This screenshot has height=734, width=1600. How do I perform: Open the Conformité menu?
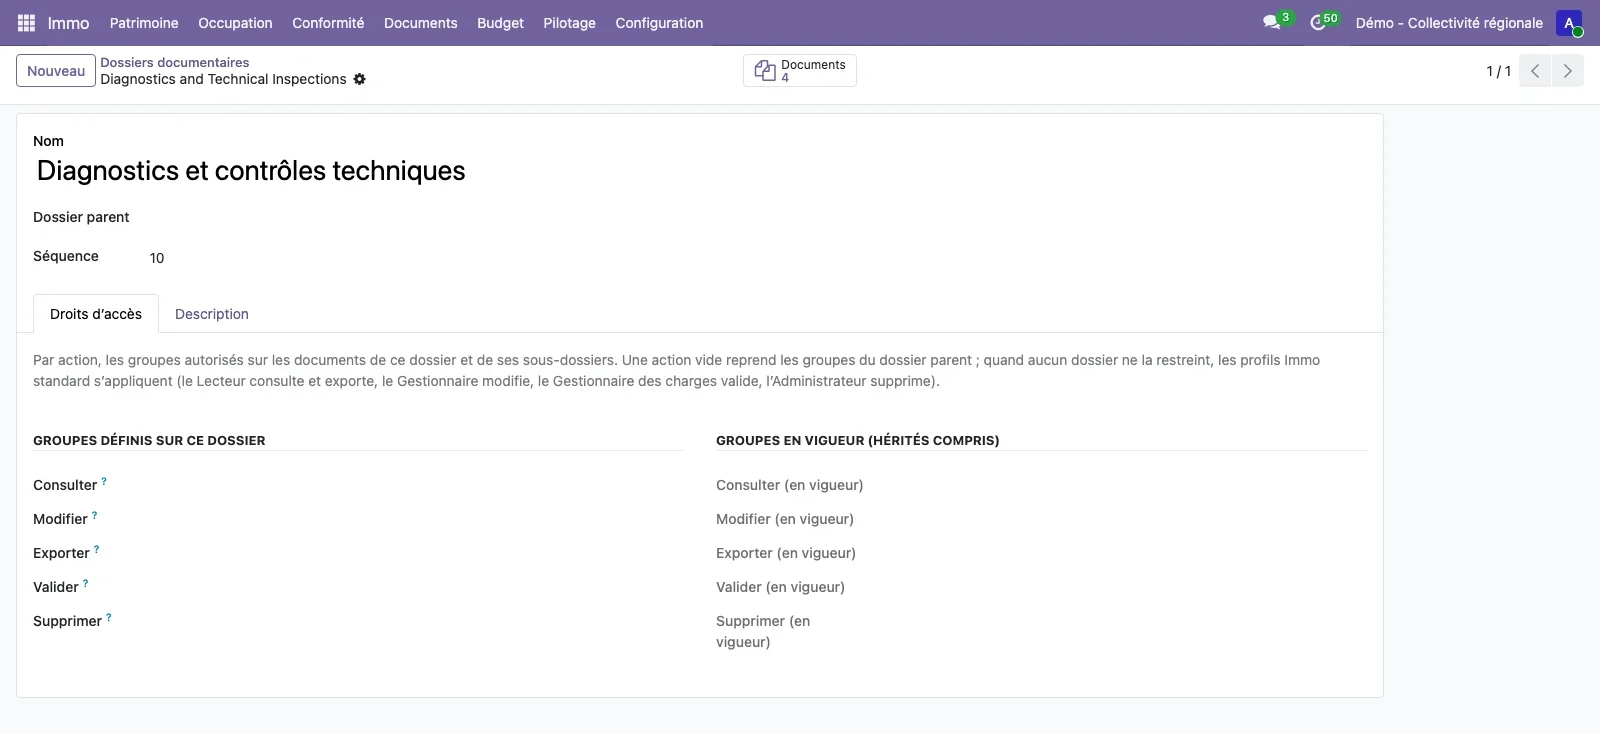(x=328, y=23)
